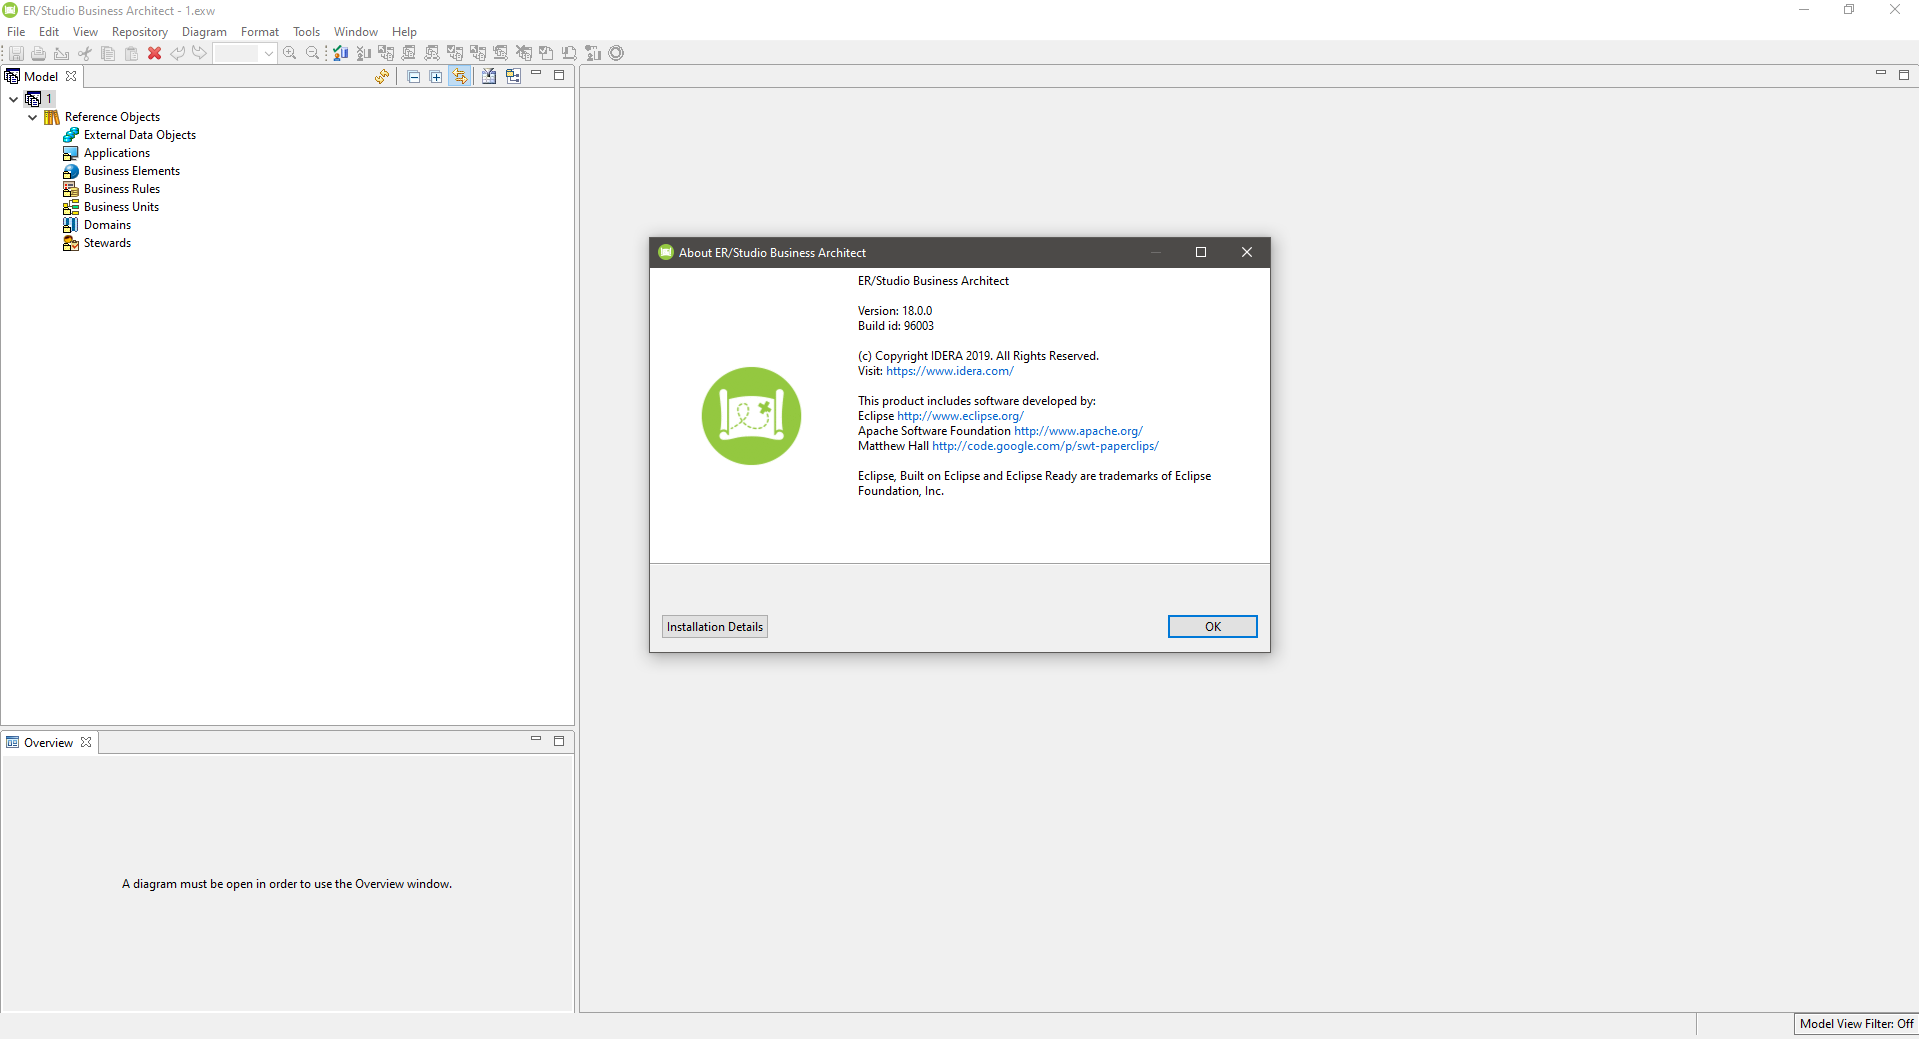The image size is (1919, 1039).
Task: Select Domains in the model tree
Action: [x=107, y=225]
